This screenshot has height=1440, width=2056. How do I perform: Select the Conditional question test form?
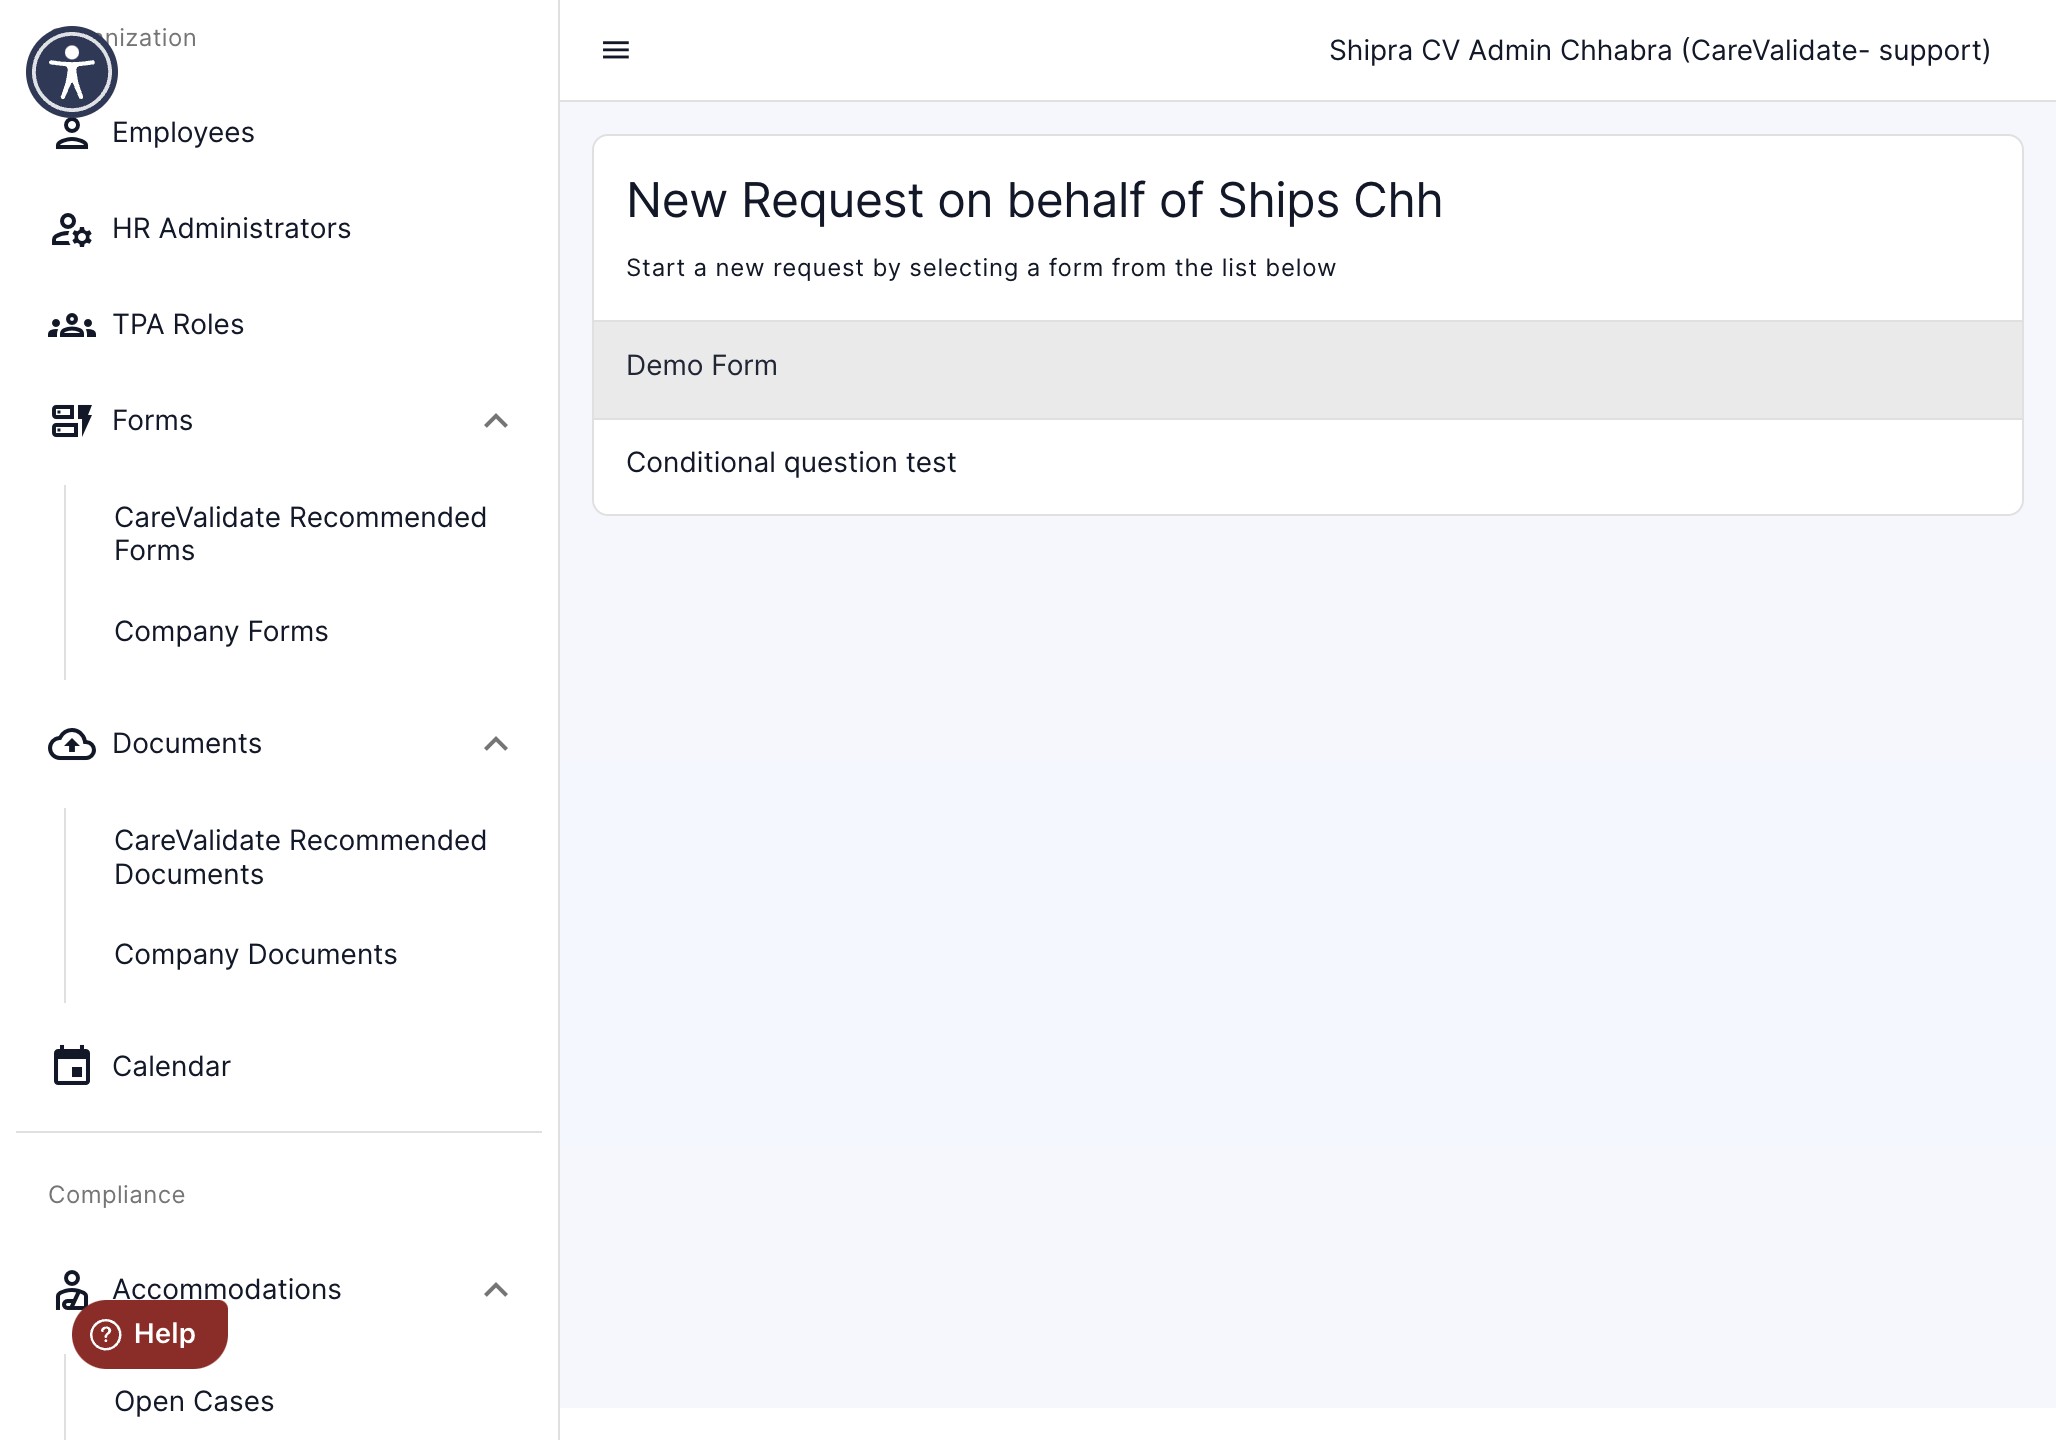pyautogui.click(x=1308, y=467)
